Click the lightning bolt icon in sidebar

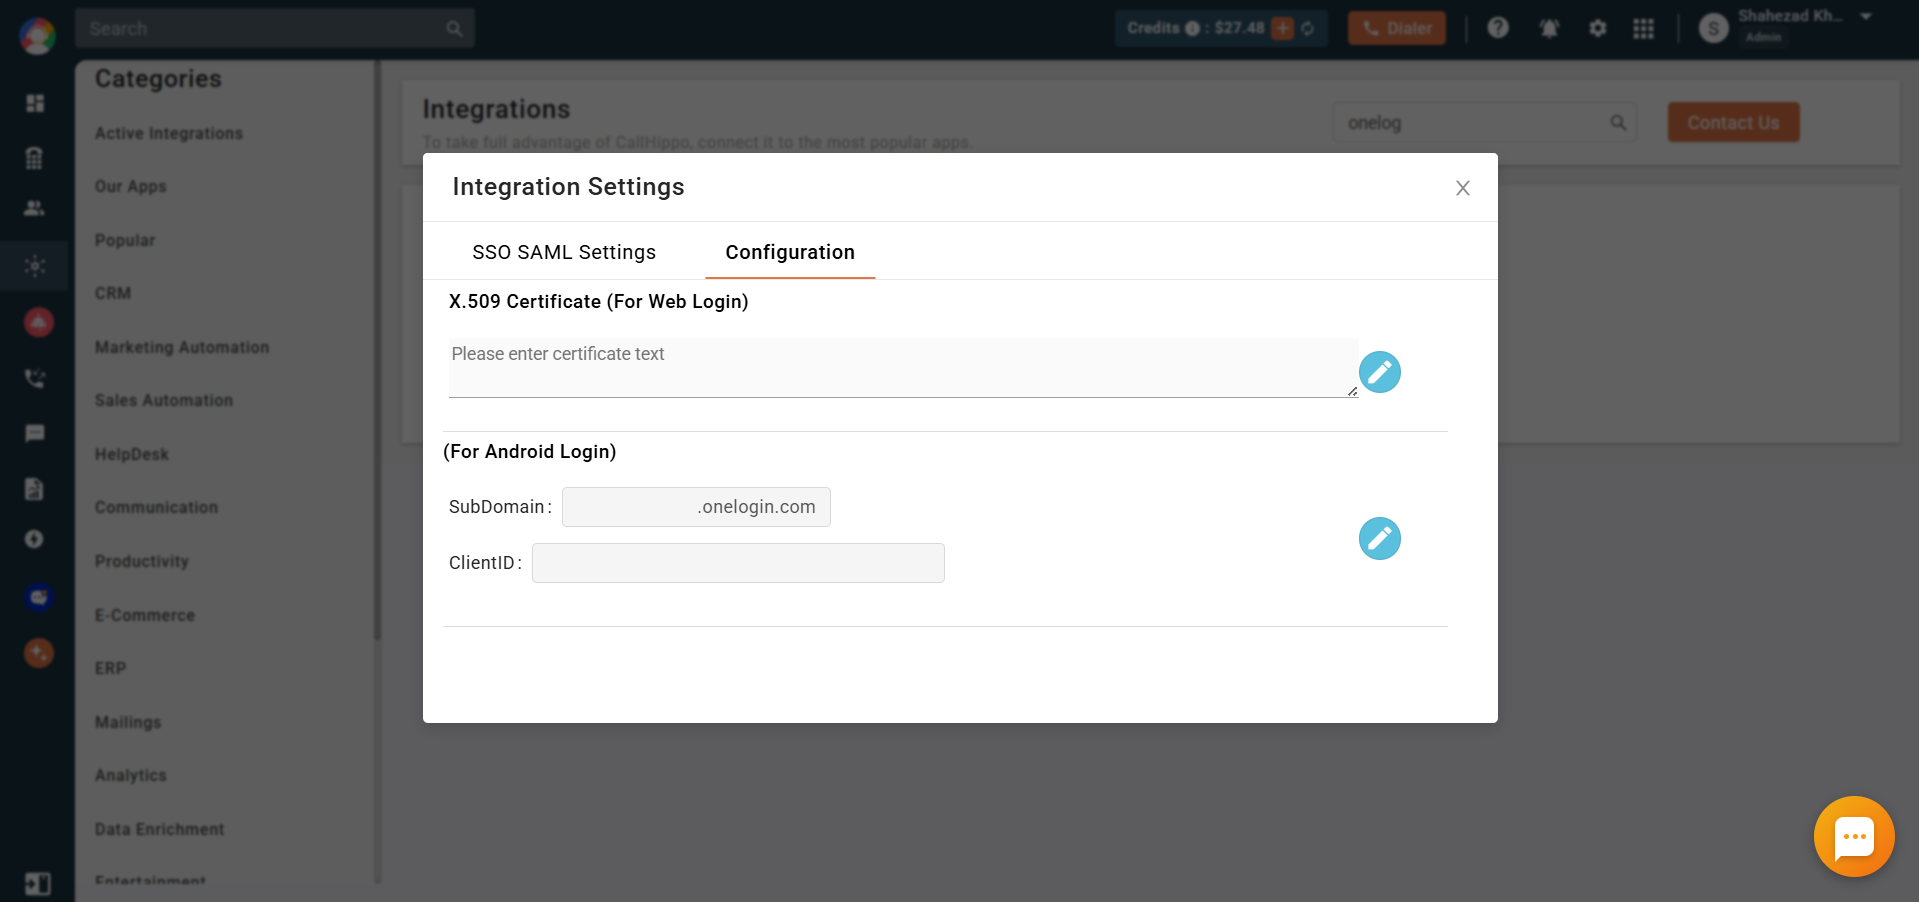(34, 539)
